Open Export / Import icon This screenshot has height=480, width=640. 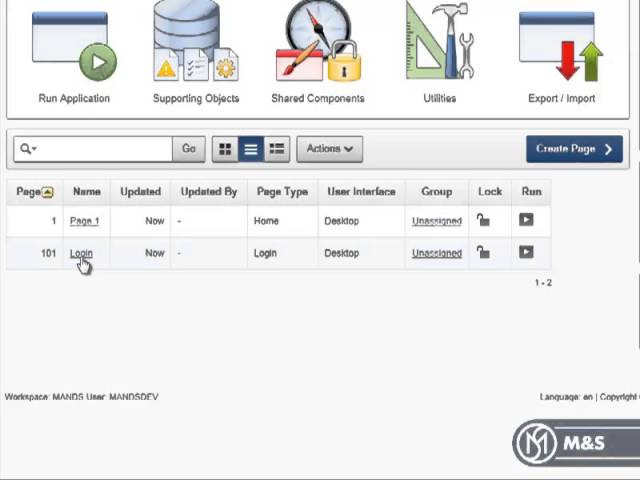click(561, 47)
